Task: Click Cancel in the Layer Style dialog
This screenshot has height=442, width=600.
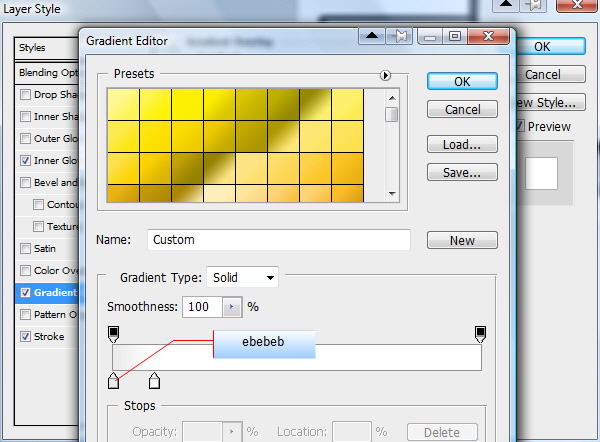Action: (x=550, y=74)
